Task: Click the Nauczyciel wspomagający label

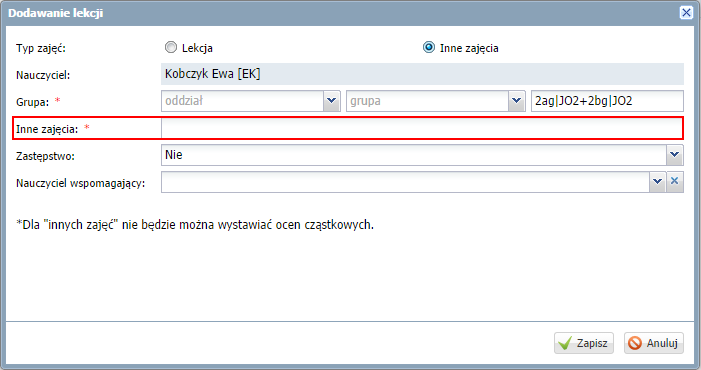Action: pos(80,184)
